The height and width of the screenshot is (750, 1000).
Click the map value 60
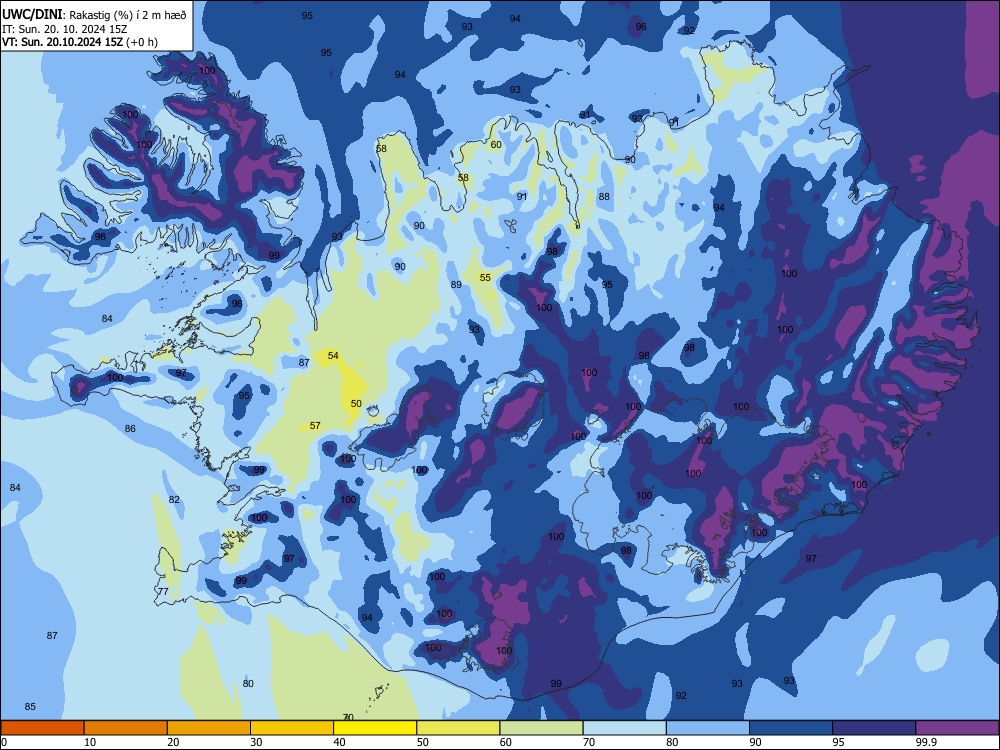pos(496,145)
